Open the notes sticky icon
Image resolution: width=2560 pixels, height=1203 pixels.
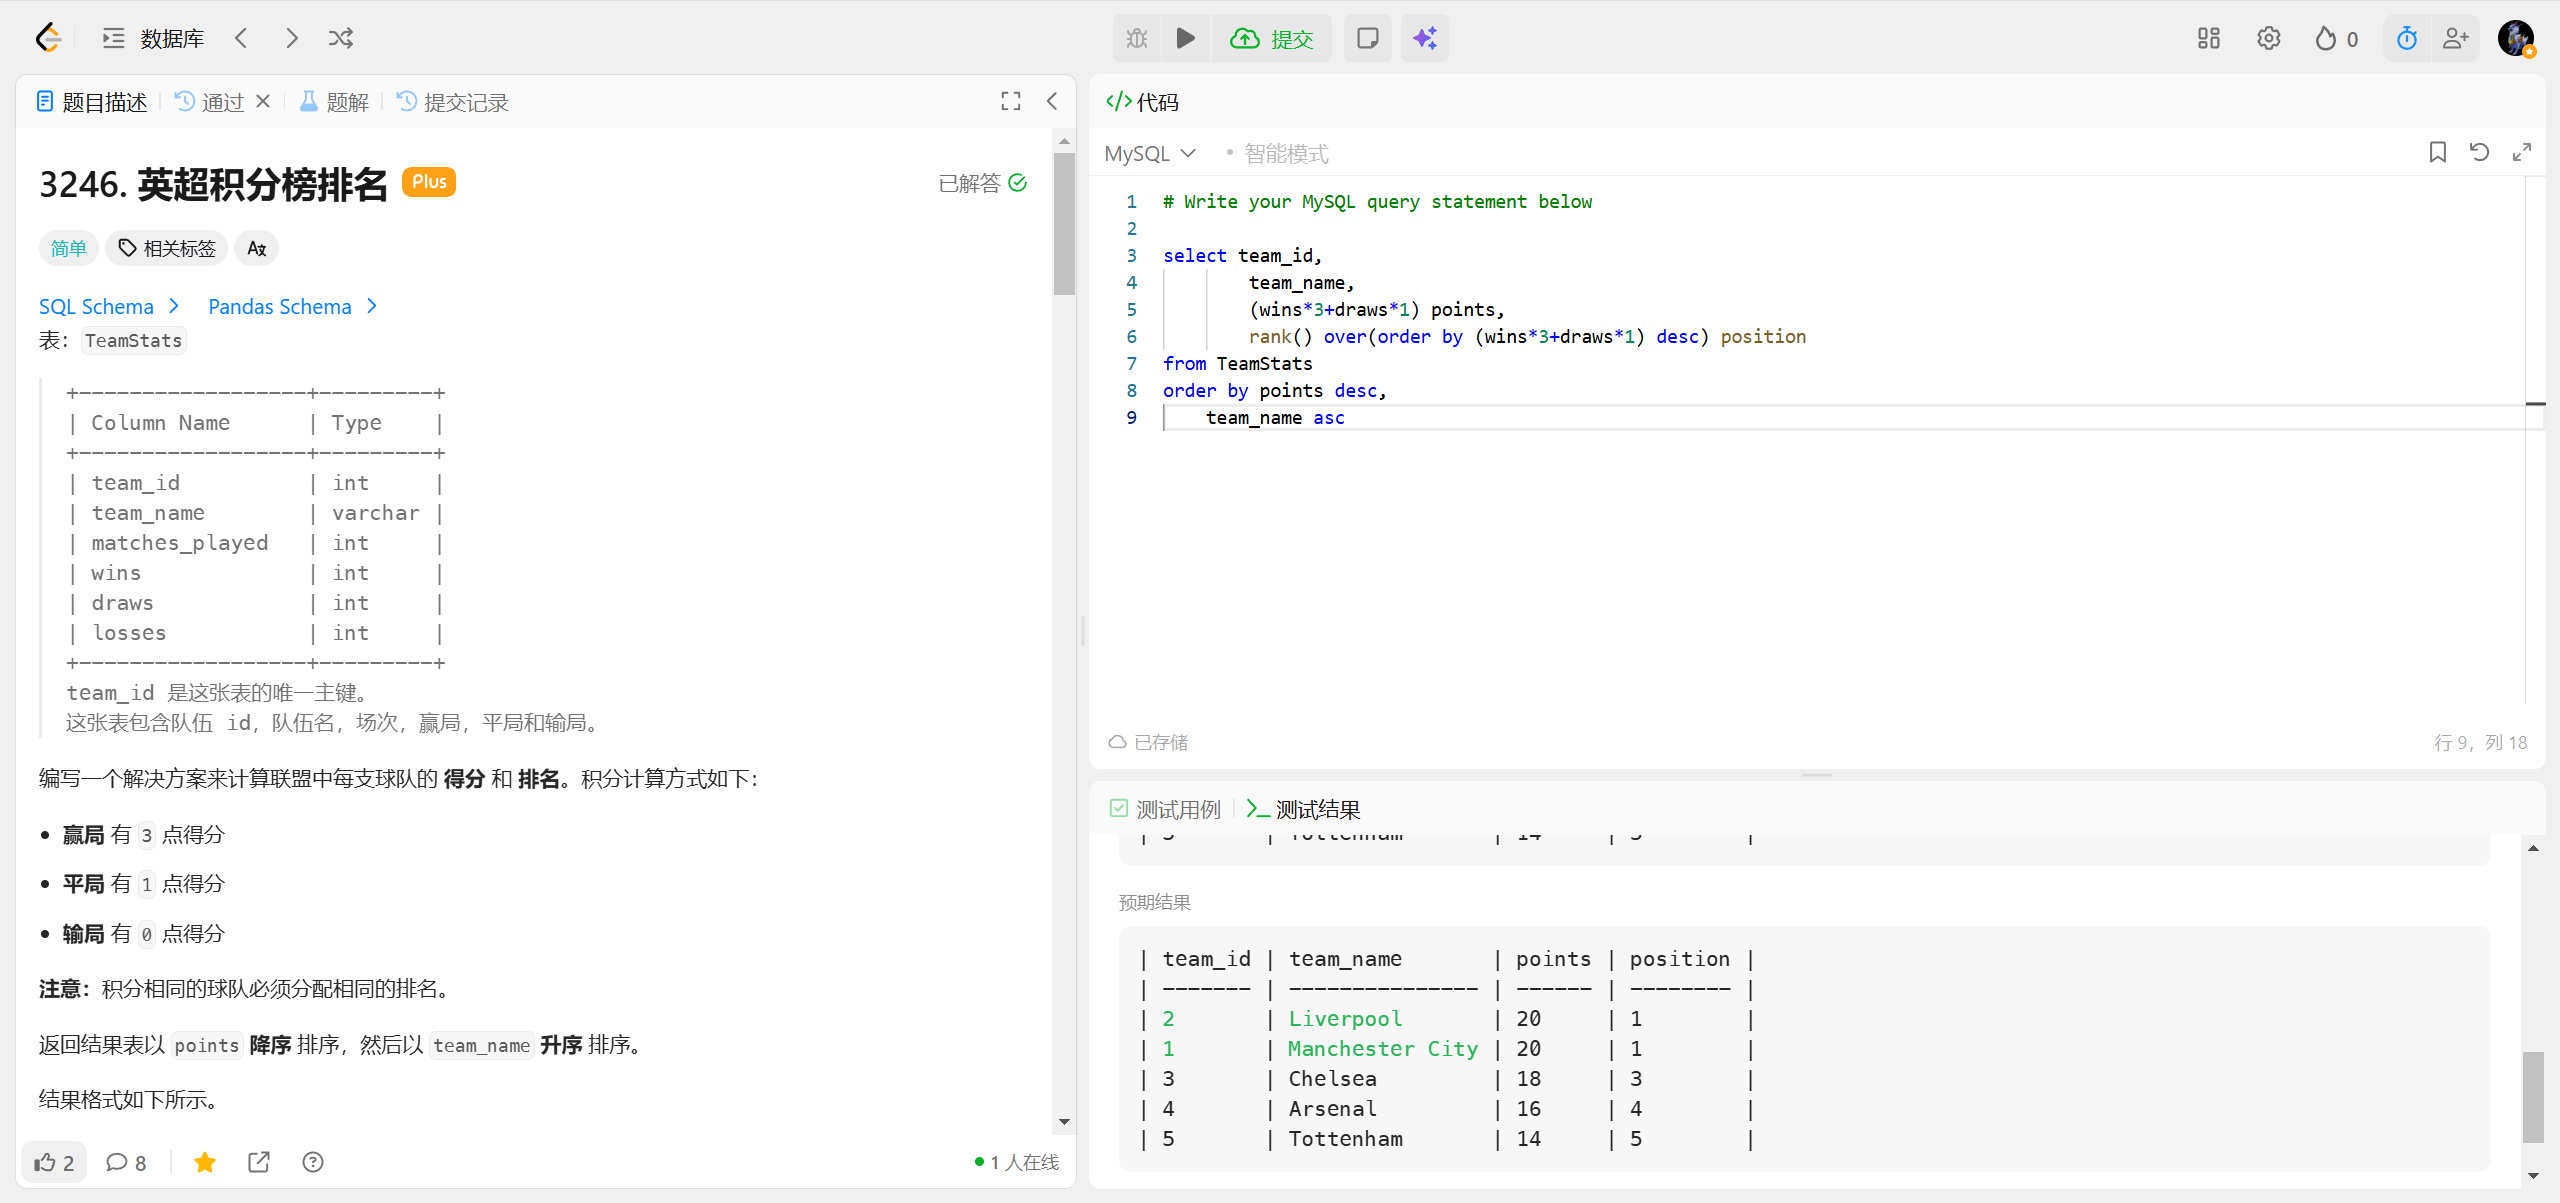(1367, 38)
